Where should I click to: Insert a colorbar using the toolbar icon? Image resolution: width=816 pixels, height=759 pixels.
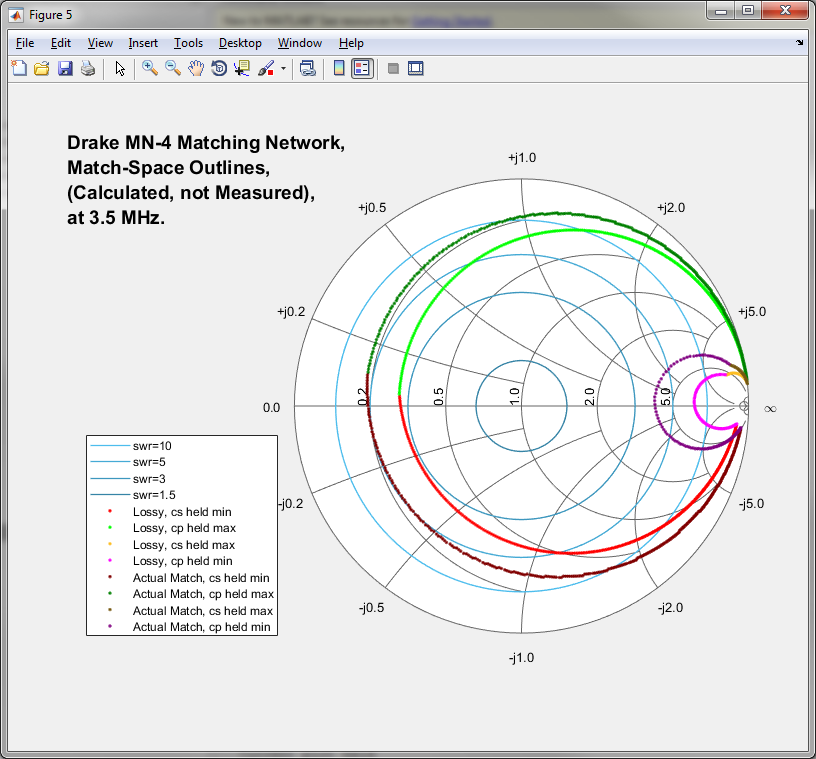pos(339,68)
